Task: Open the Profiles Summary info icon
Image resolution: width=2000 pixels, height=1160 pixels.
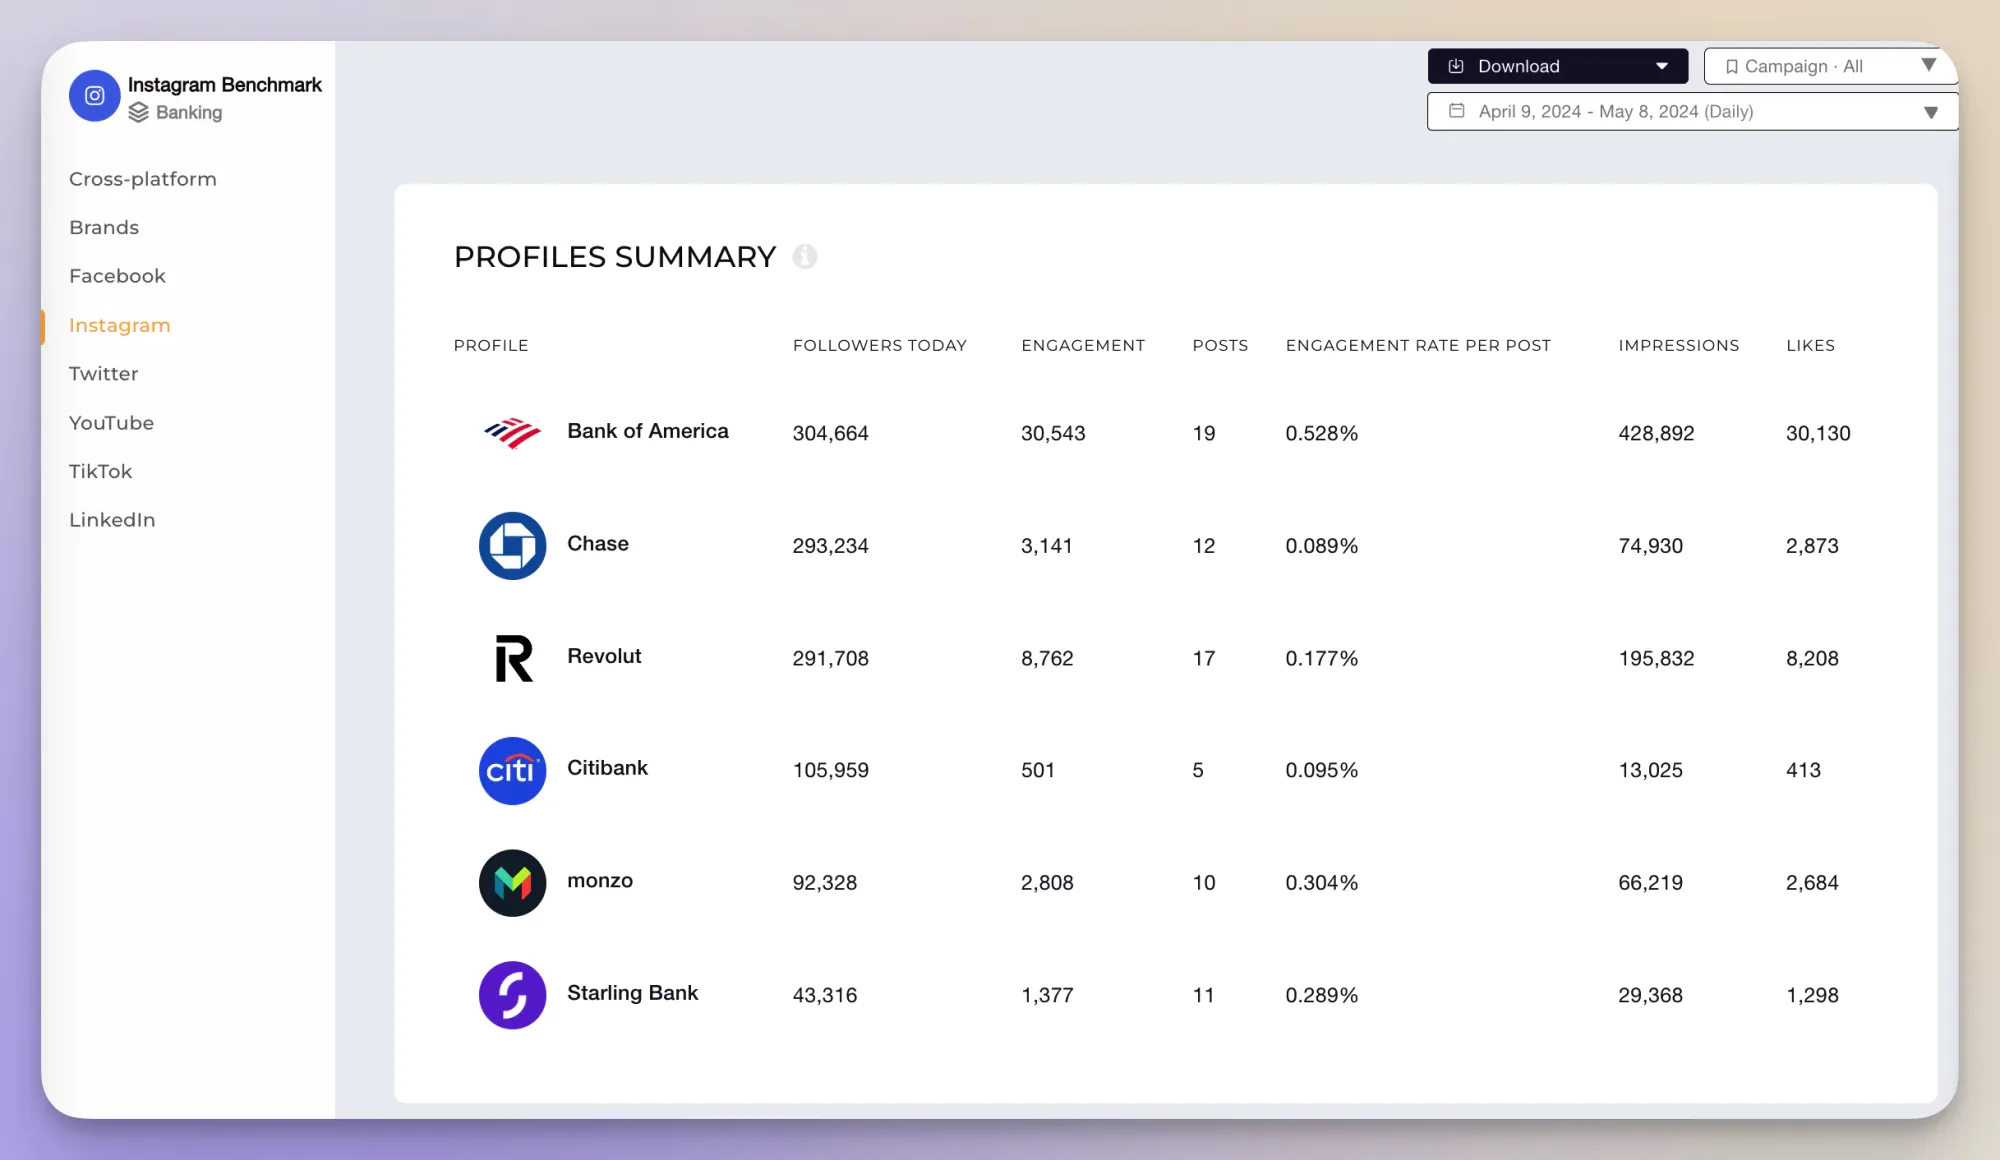Action: click(805, 257)
